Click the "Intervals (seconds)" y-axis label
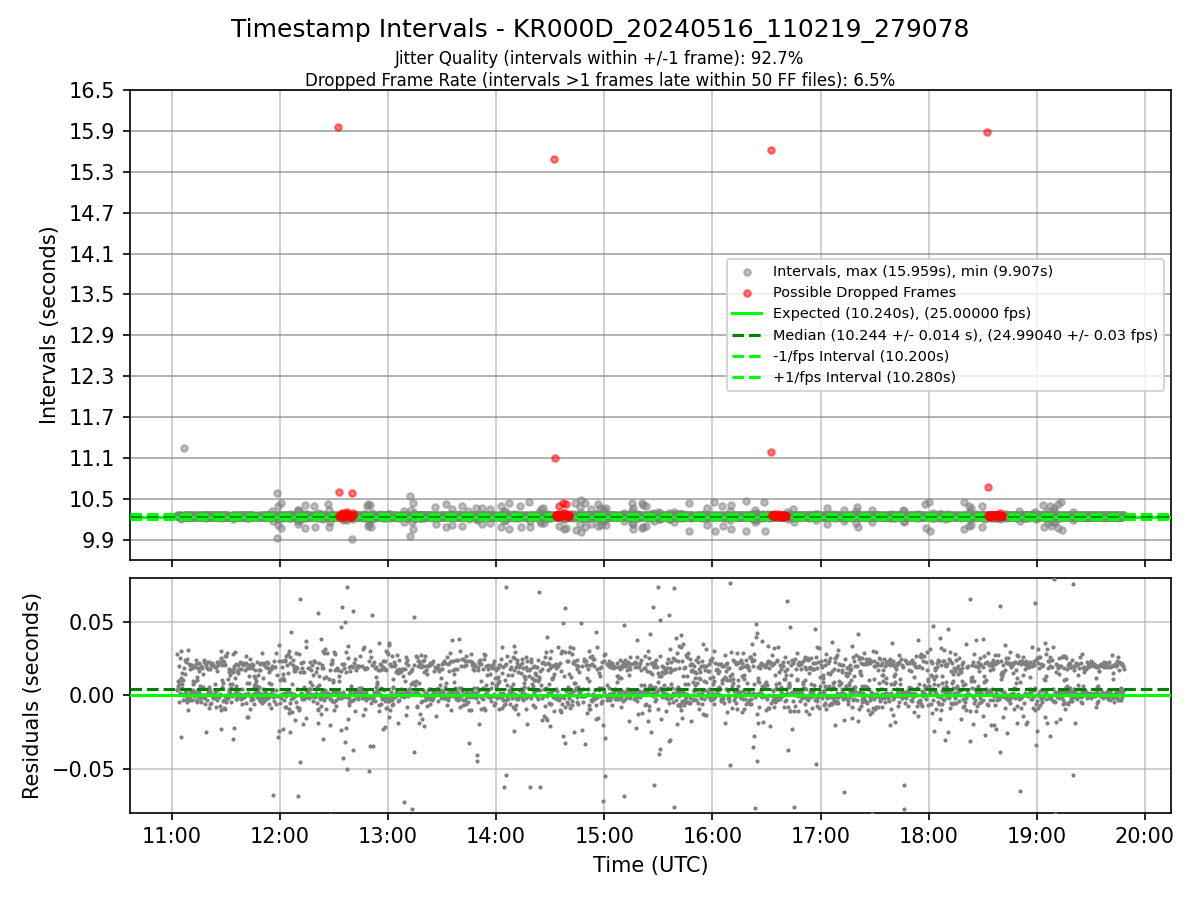Image resolution: width=1200 pixels, height=900 pixels. (49, 325)
